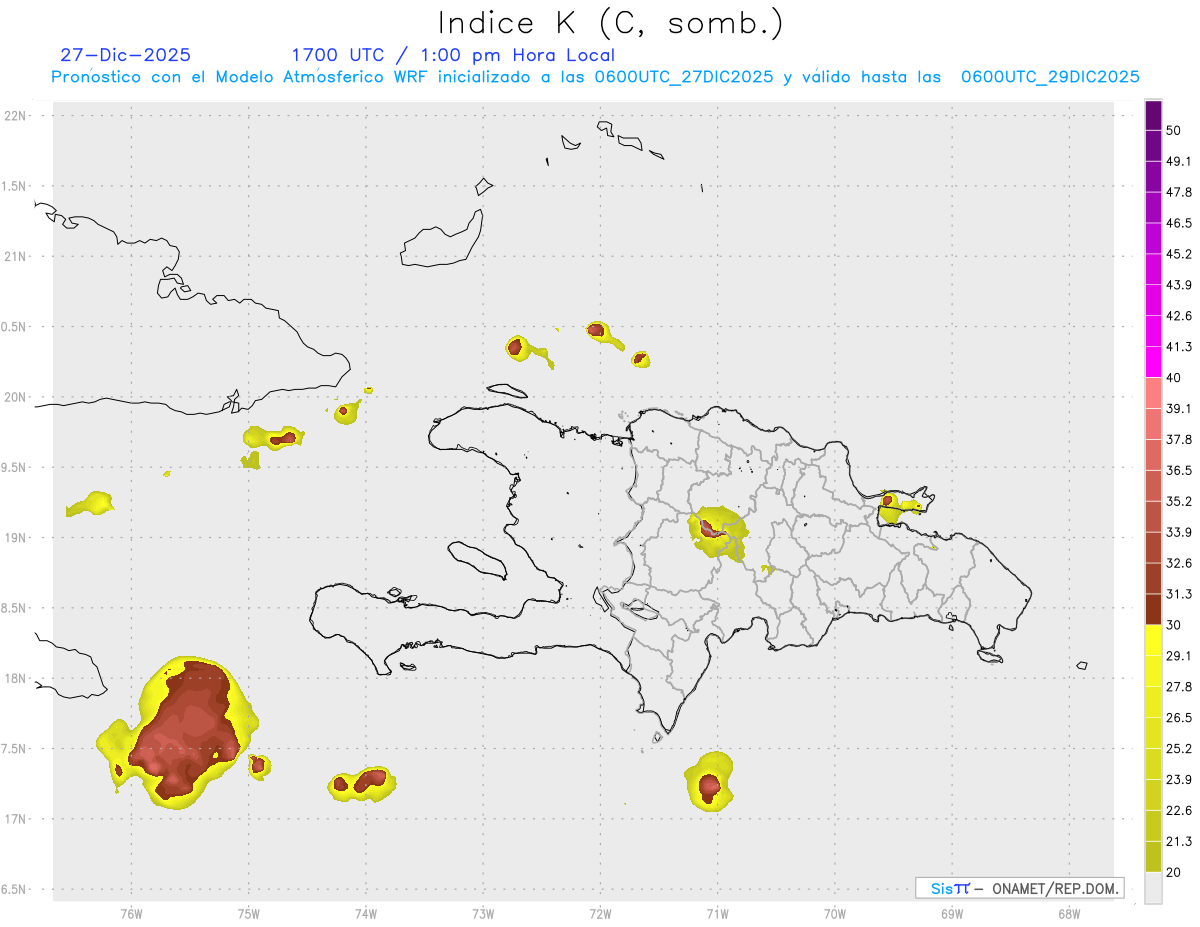Click the legend value '27.8'
Viewport: 1200px width, 927px height.
click(1179, 686)
